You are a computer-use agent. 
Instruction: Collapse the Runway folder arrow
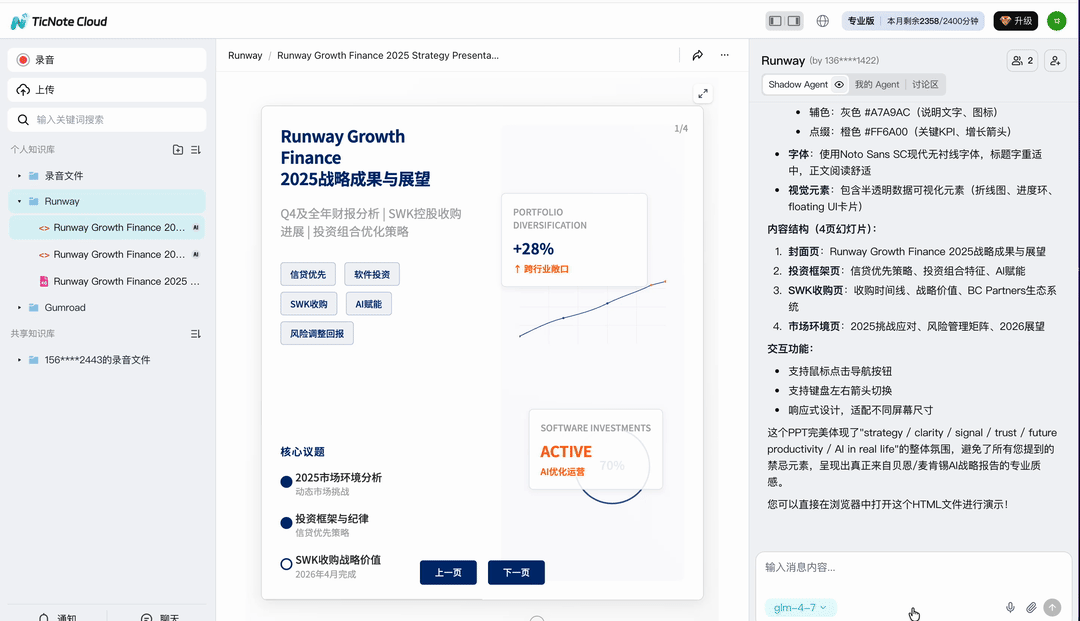pyautogui.click(x=19, y=202)
